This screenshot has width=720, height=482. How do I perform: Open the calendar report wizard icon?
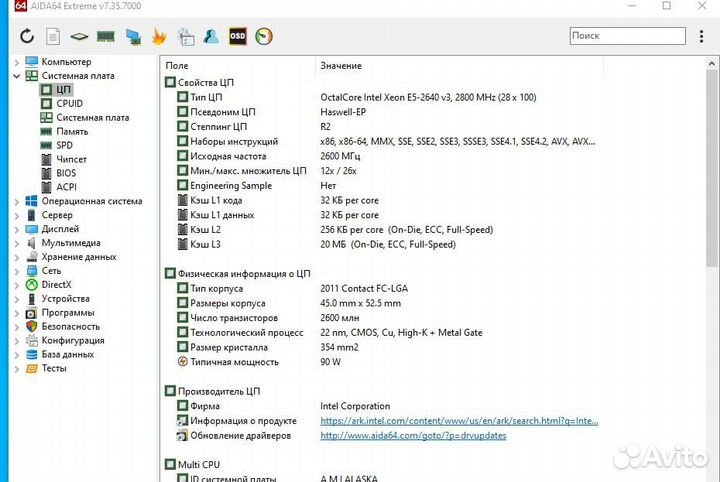click(186, 37)
